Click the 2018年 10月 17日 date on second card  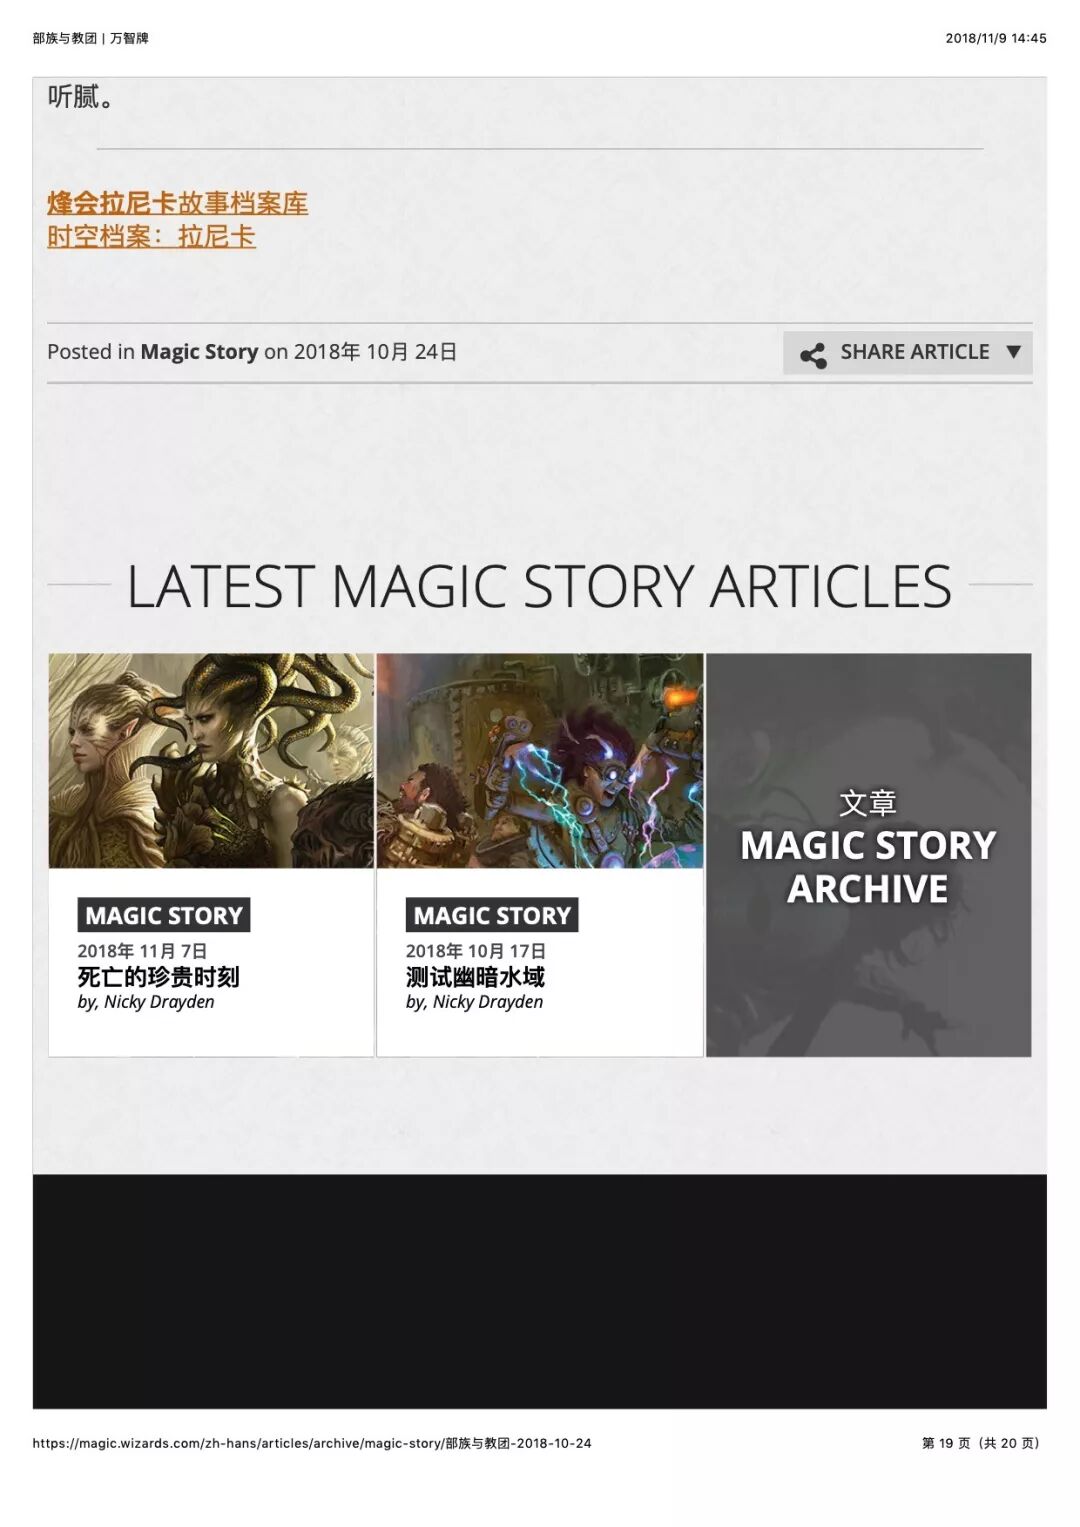[476, 951]
